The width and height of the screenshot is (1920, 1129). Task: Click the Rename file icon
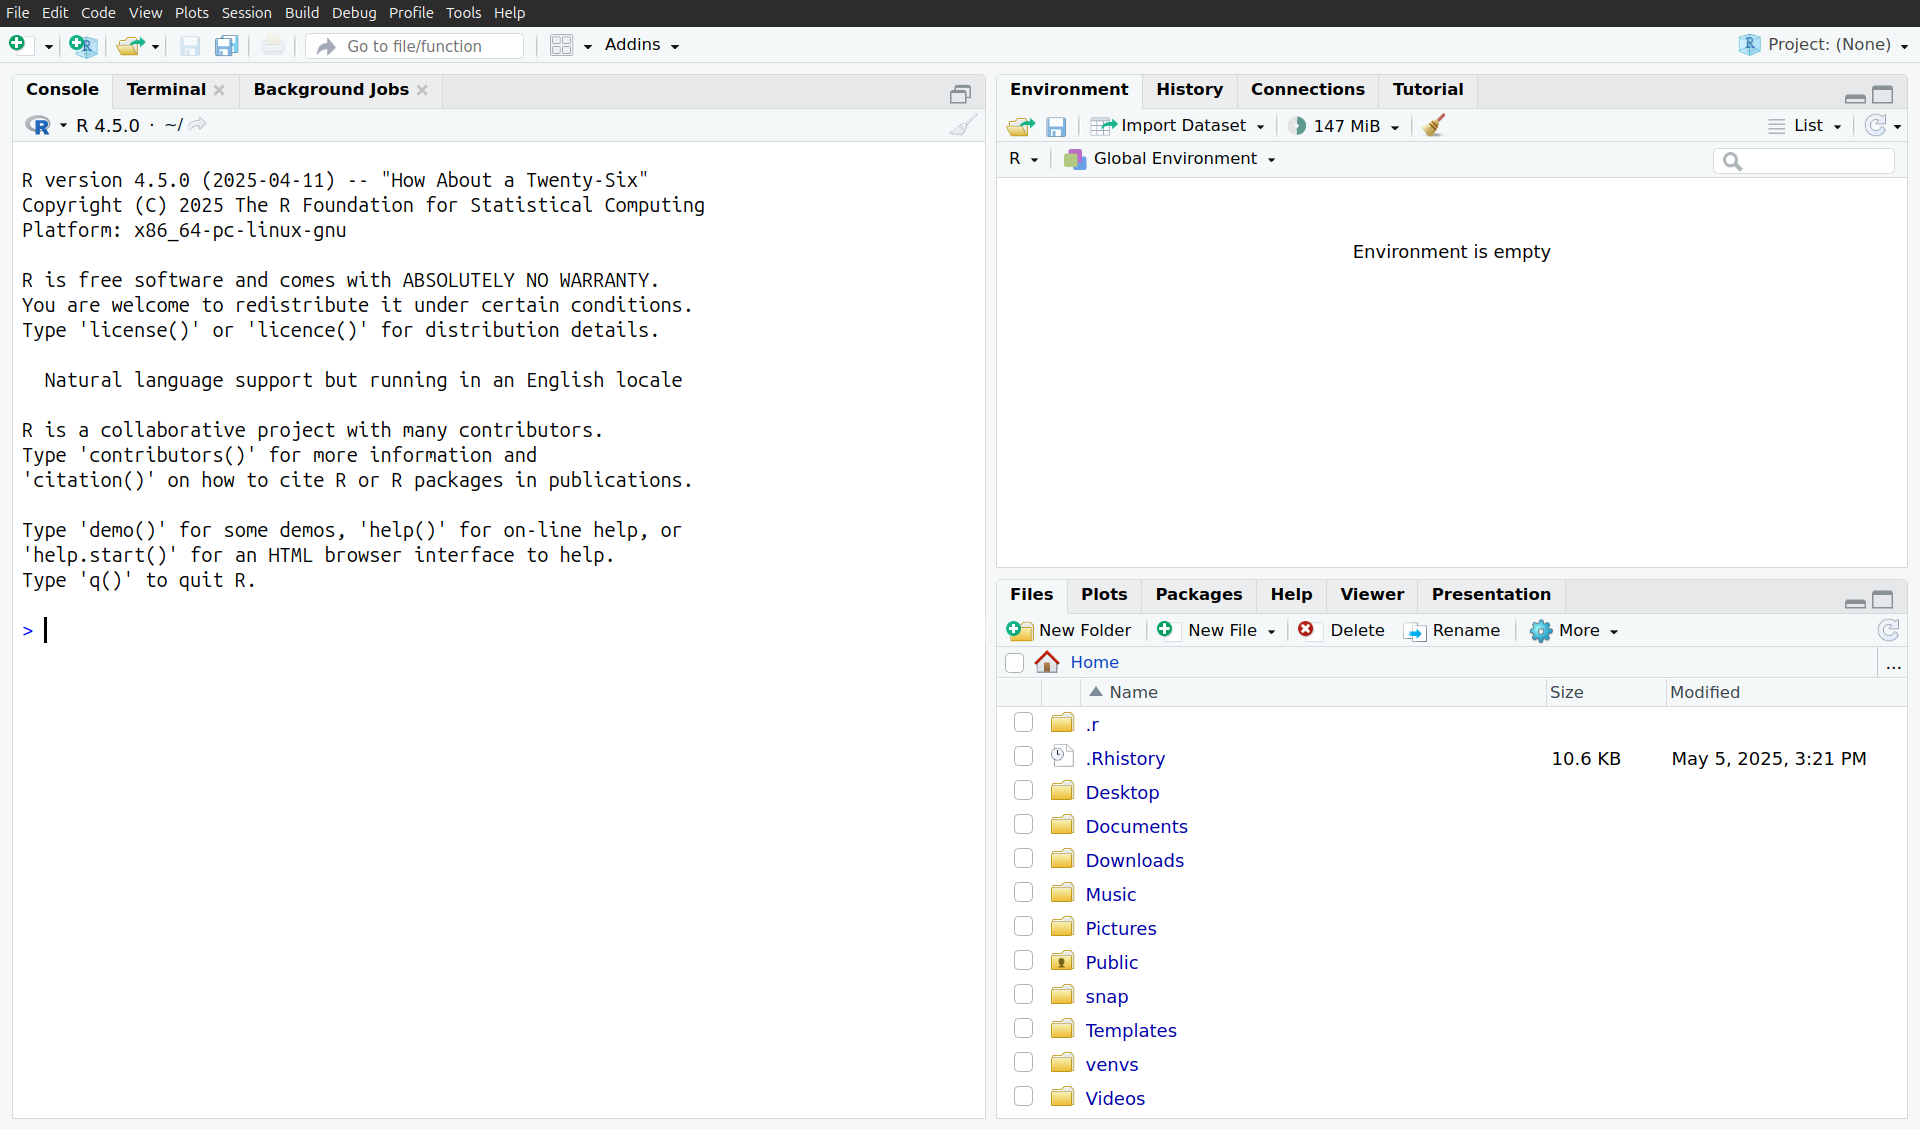(1415, 631)
